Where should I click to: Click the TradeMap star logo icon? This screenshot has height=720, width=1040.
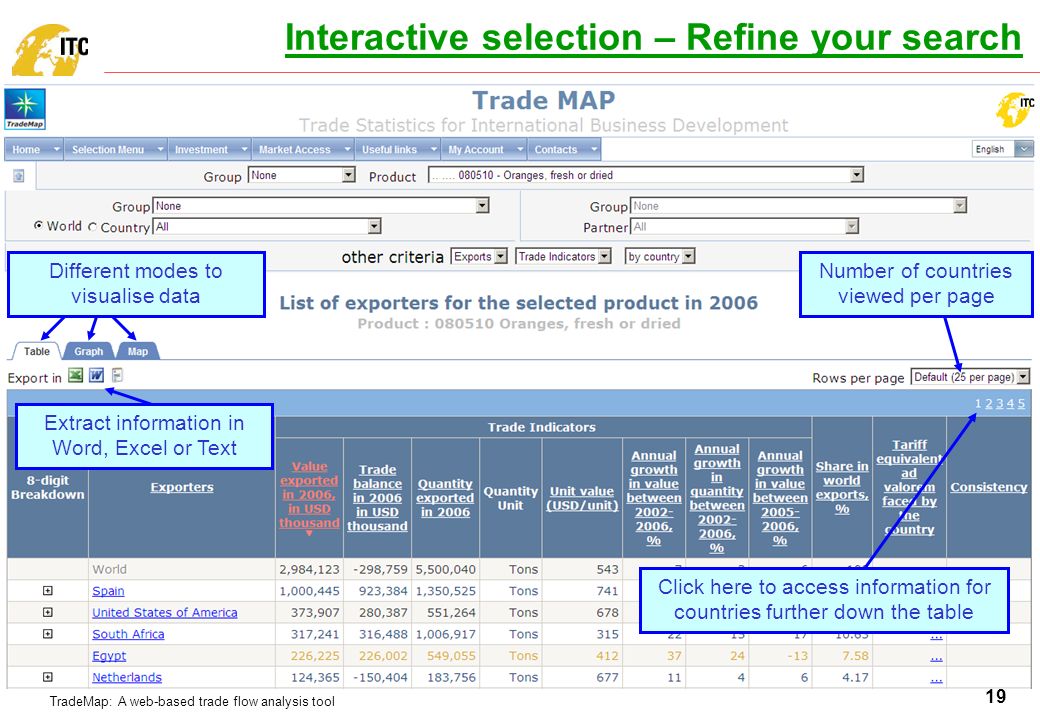pos(25,109)
